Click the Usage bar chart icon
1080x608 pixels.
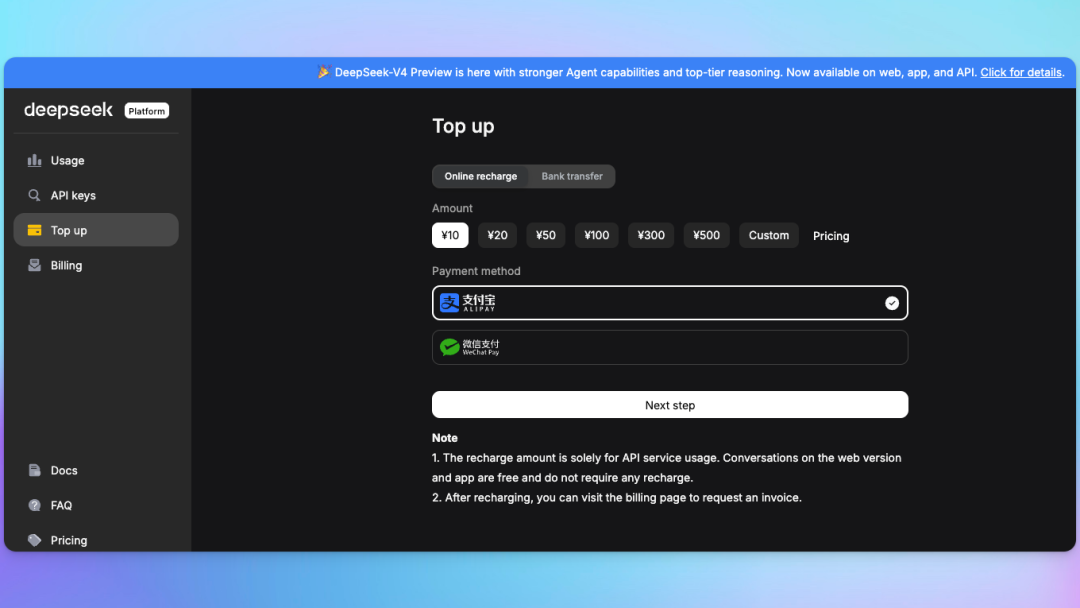35,160
